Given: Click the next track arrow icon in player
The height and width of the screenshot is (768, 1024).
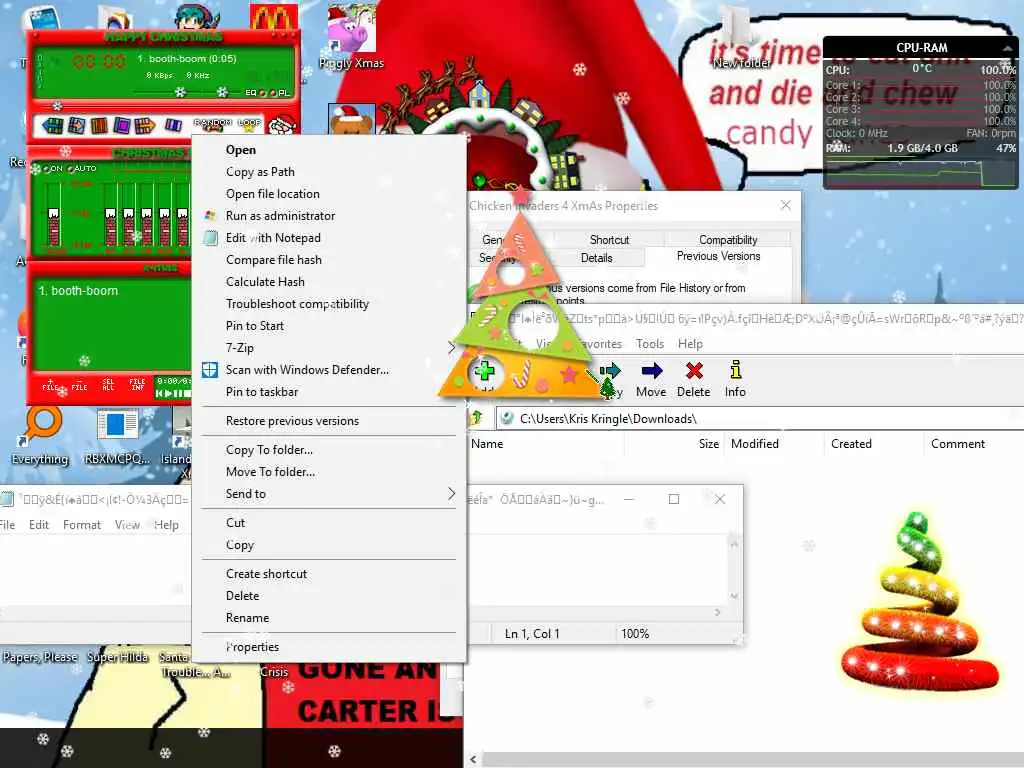Looking at the screenshot, I should pos(145,125).
